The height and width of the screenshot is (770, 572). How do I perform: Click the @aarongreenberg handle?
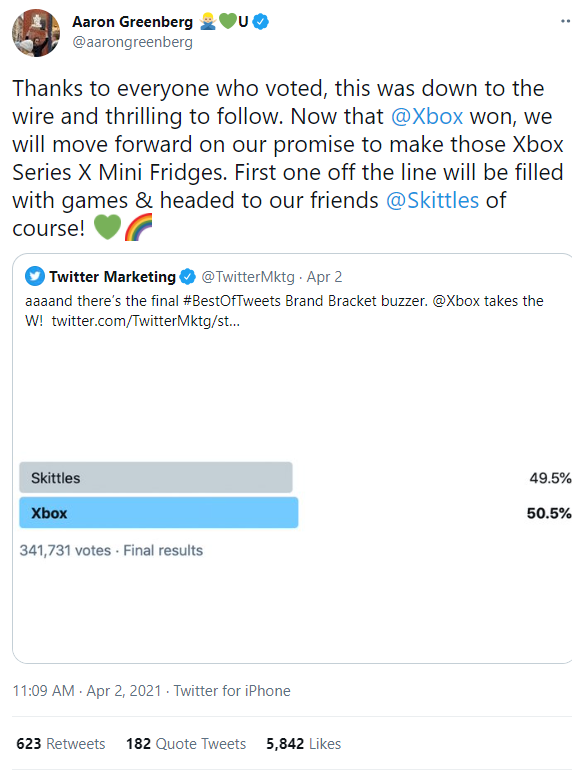(x=133, y=42)
